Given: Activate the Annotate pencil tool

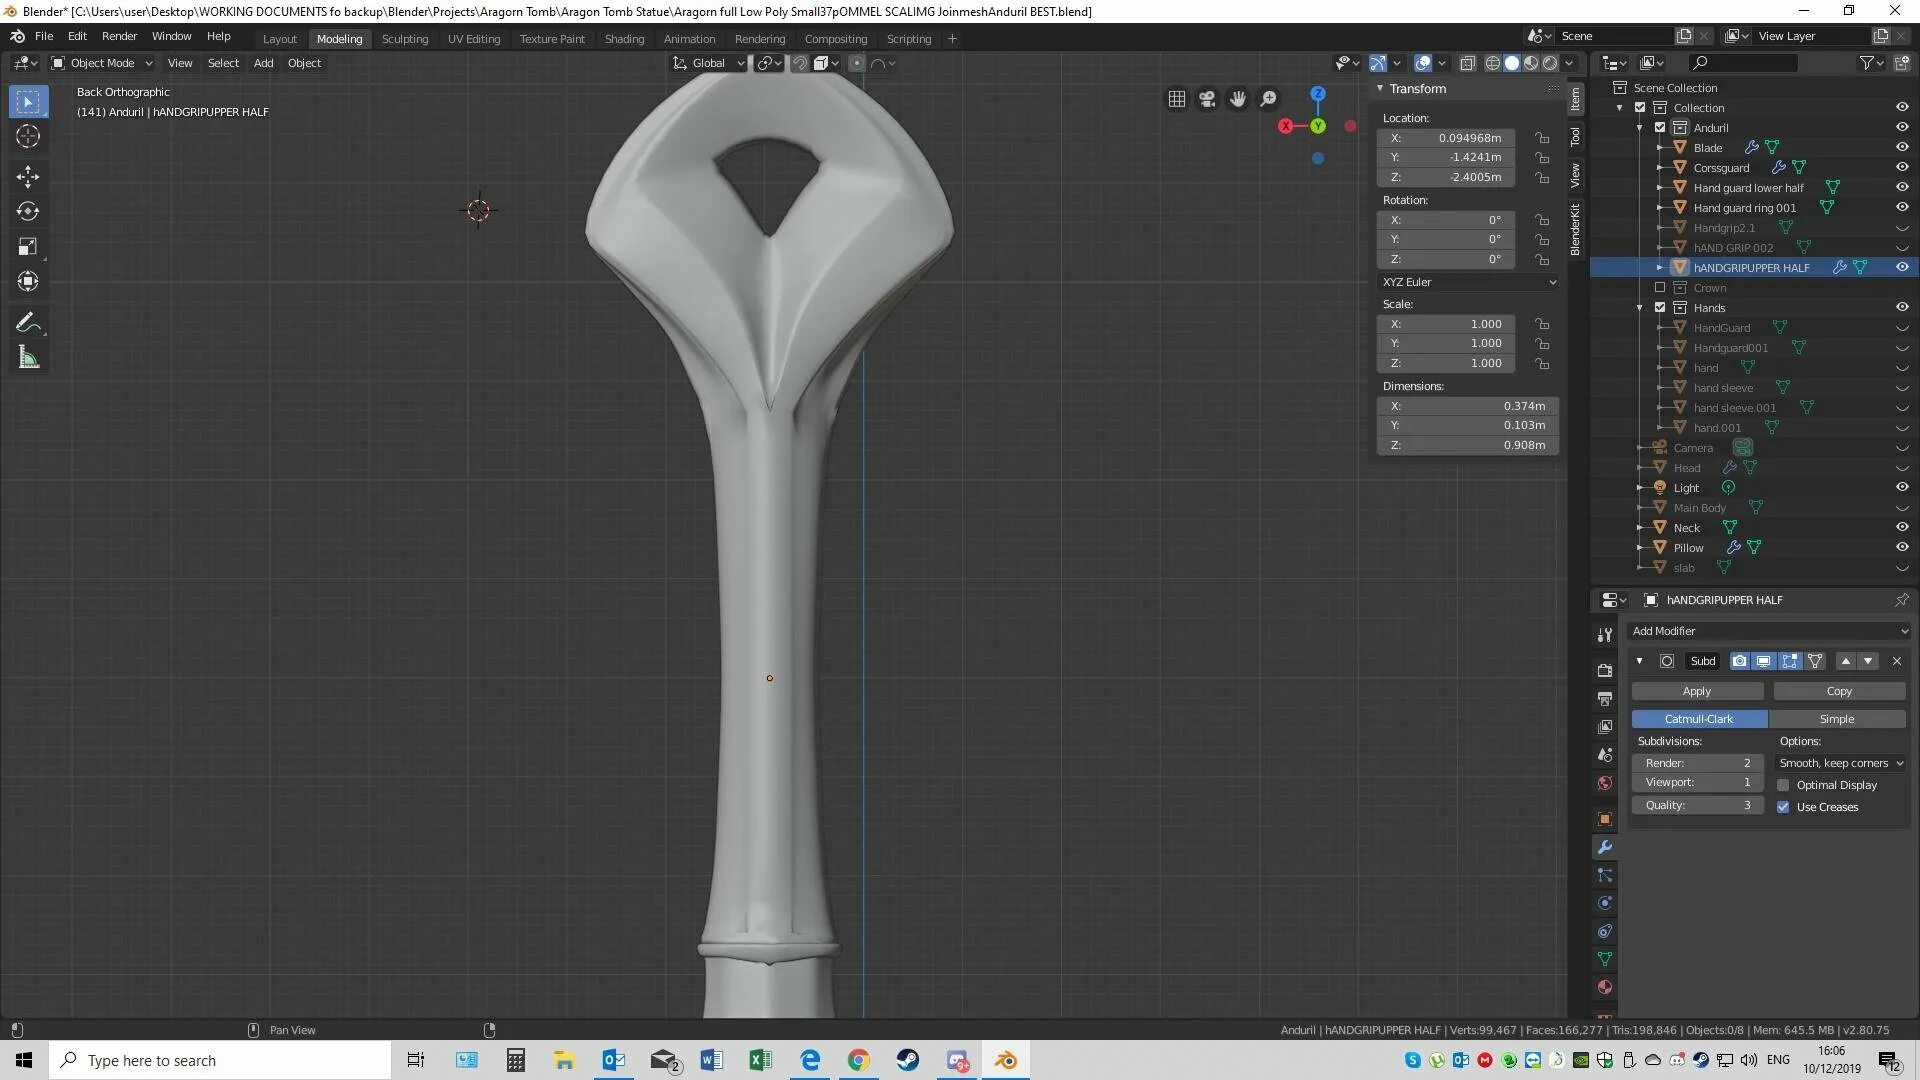Looking at the screenshot, I should 28,322.
